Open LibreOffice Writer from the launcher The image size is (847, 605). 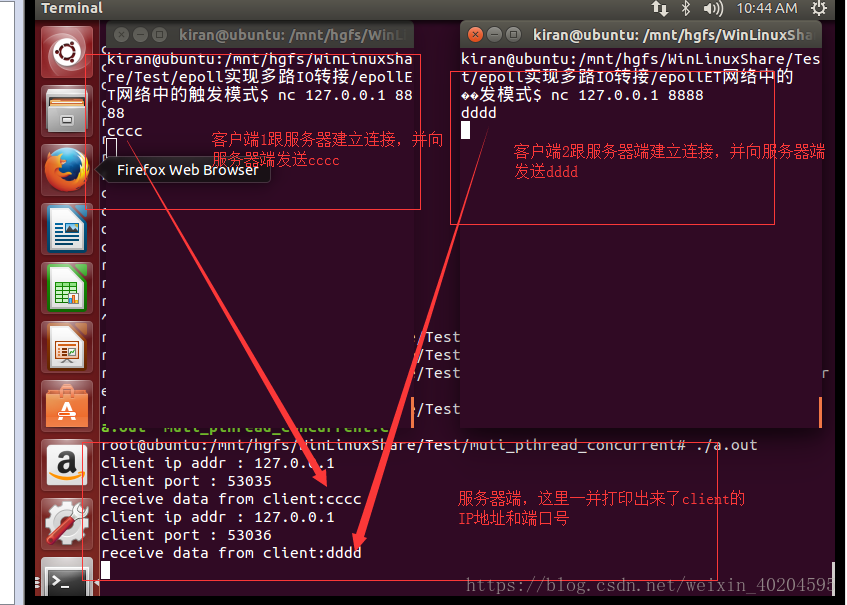pos(66,229)
